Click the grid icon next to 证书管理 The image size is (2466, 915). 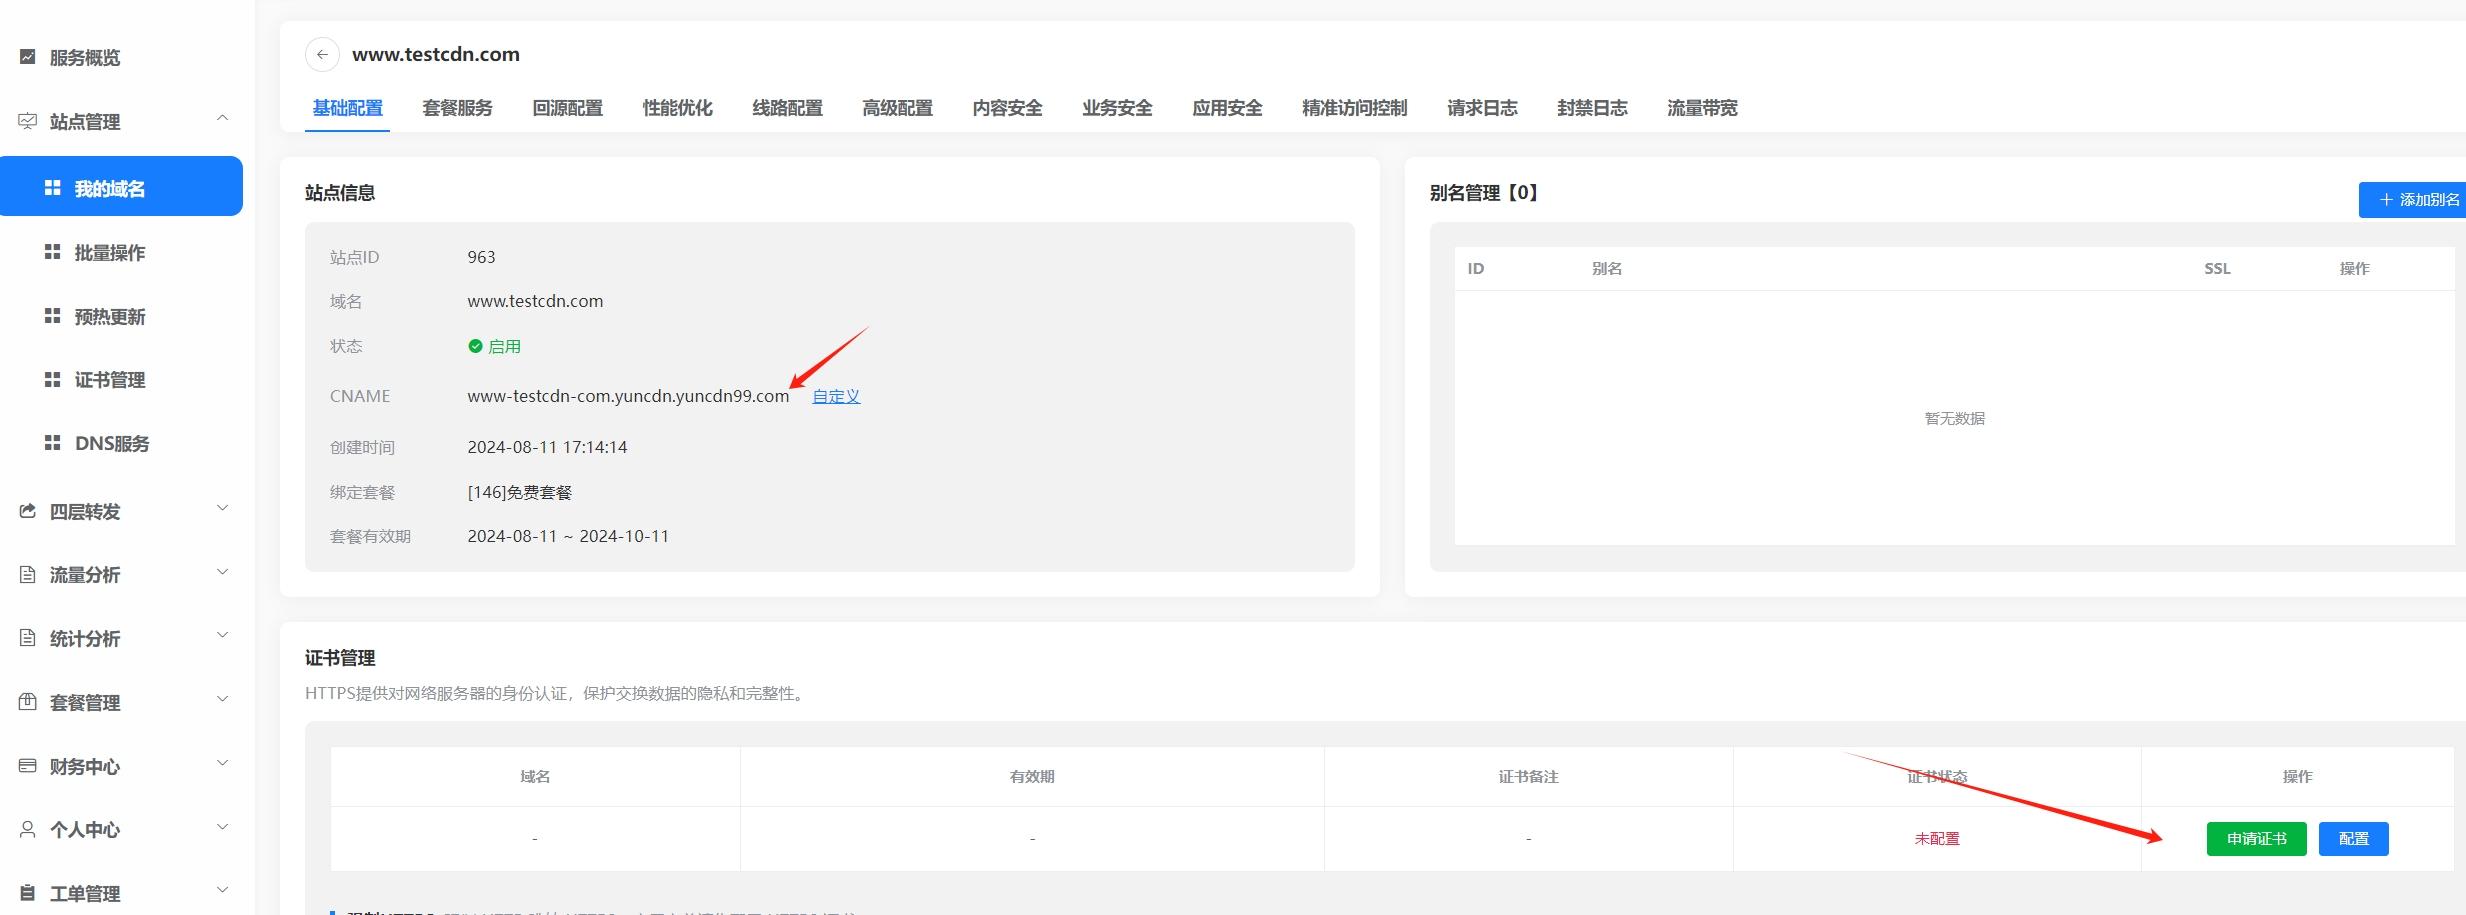[53, 379]
